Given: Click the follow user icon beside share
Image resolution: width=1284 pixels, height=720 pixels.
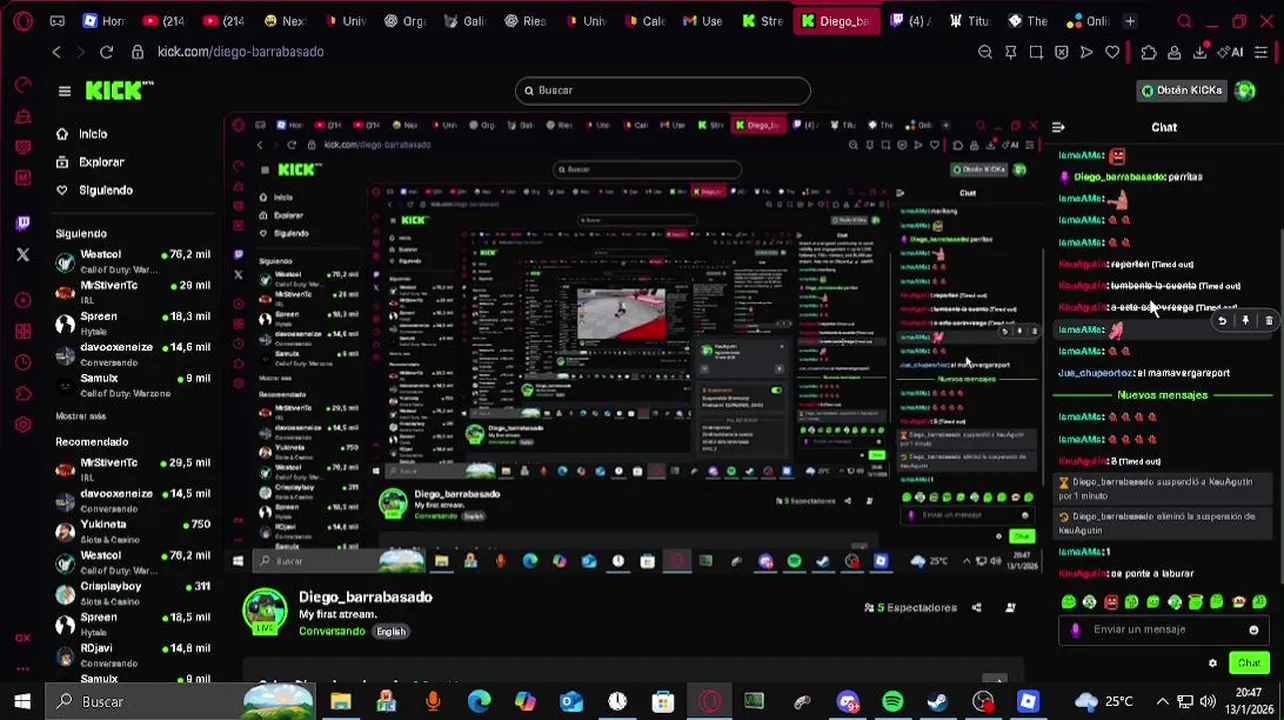Looking at the screenshot, I should click(1010, 608).
